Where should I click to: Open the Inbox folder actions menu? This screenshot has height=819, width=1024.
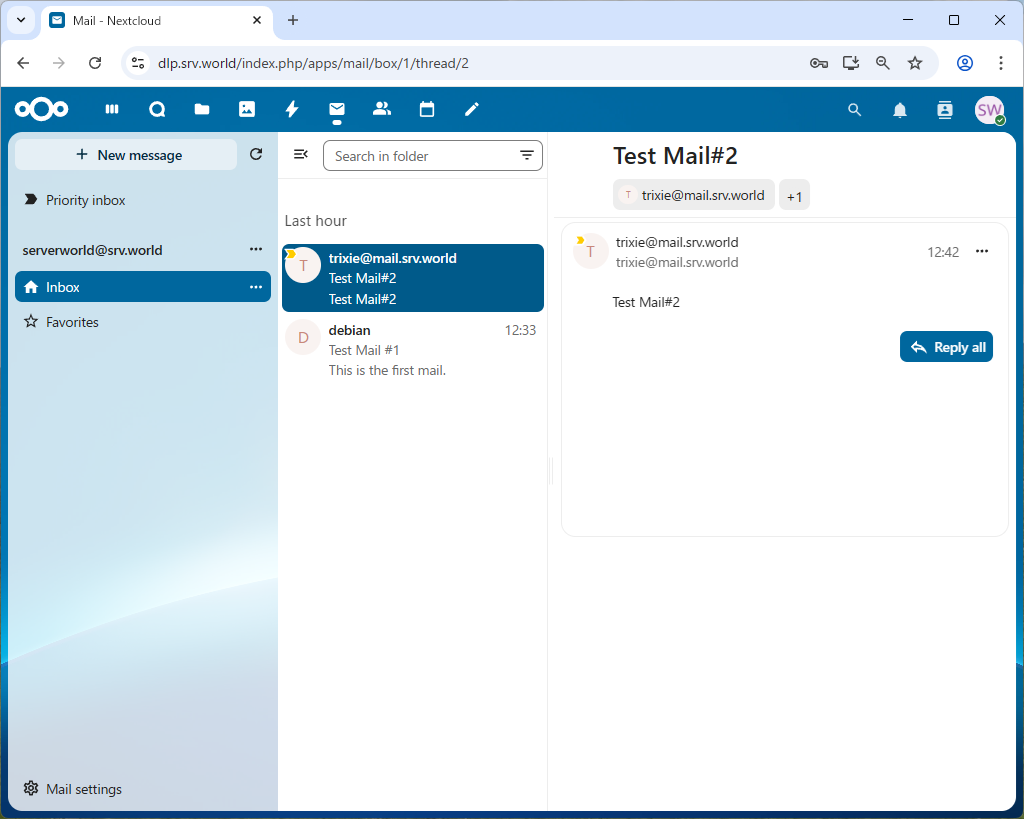(x=256, y=287)
